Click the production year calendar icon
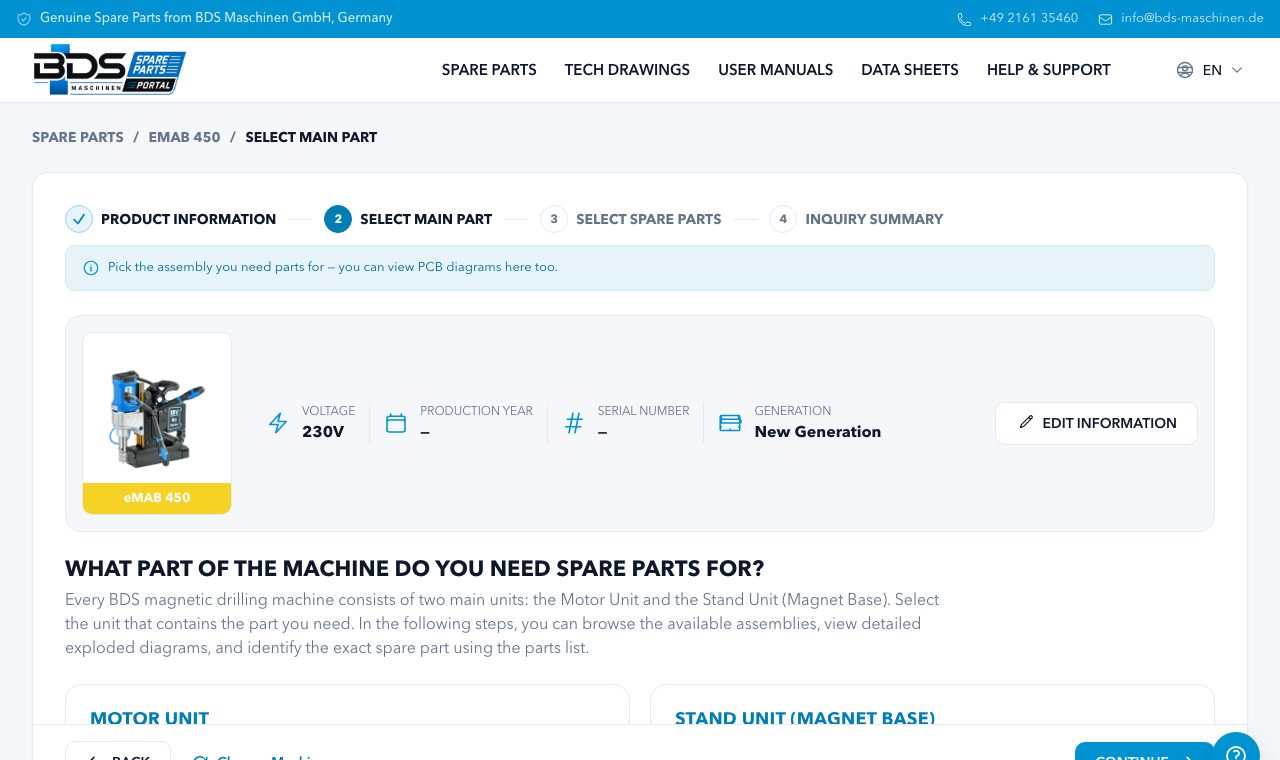 [396, 423]
